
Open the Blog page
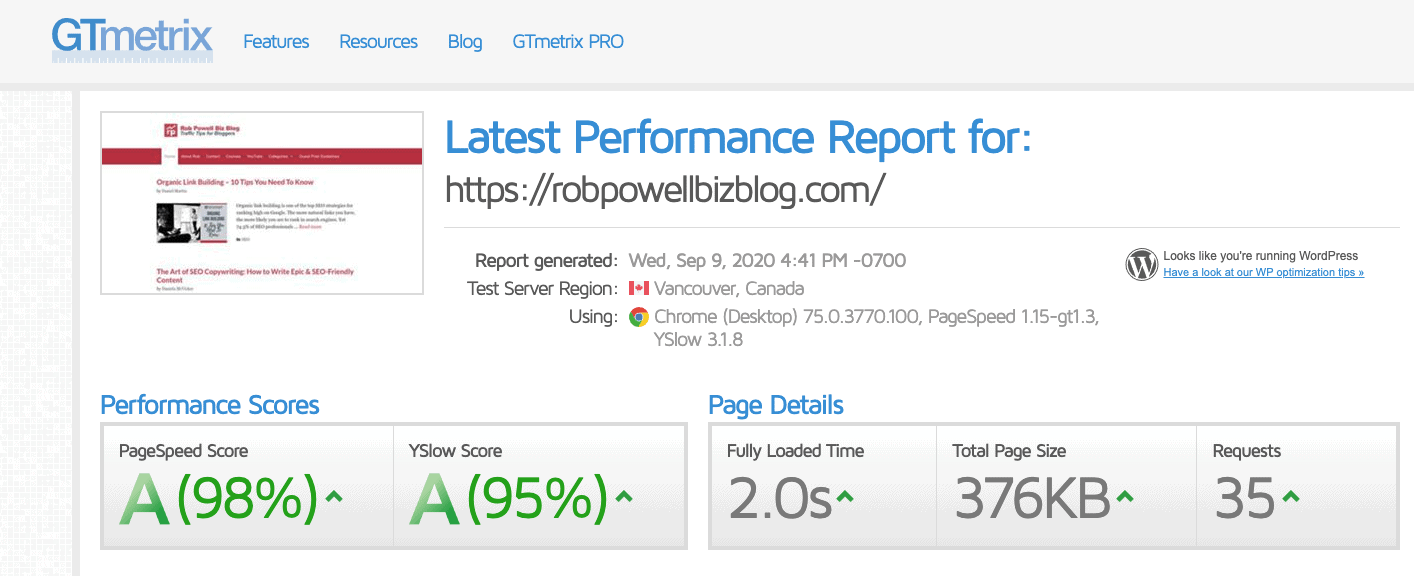pos(464,41)
